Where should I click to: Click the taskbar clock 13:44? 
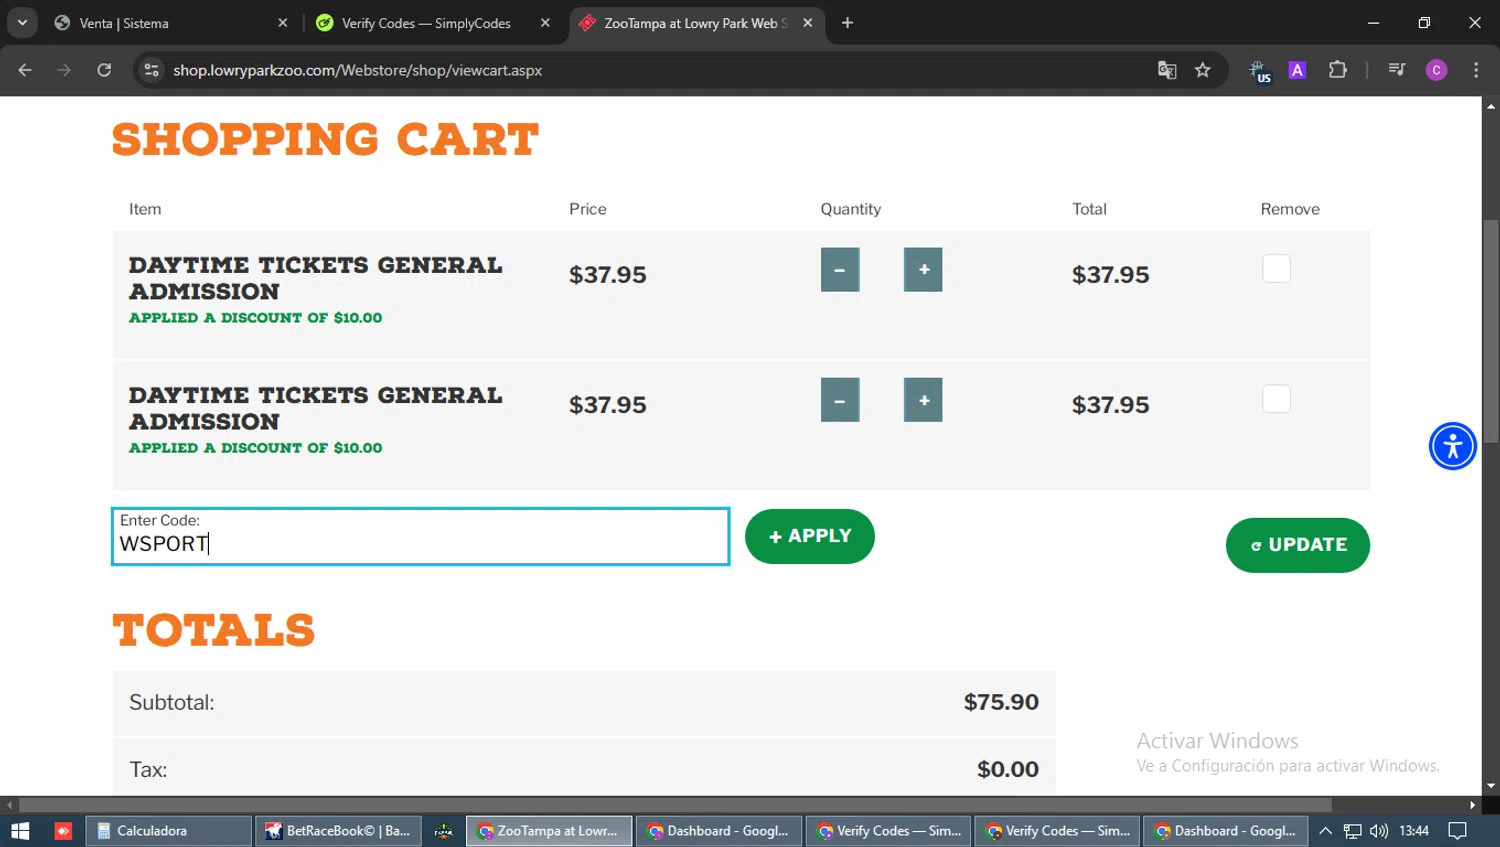(x=1414, y=831)
